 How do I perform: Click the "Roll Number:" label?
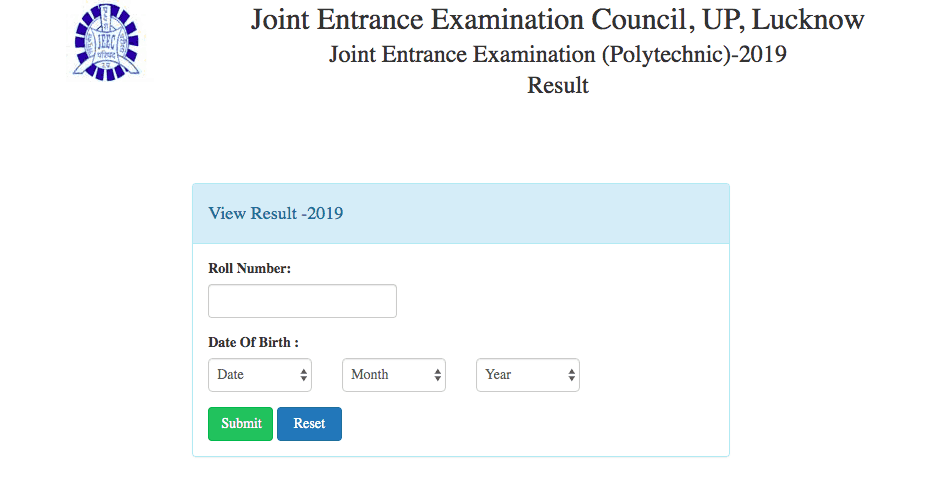tap(249, 268)
